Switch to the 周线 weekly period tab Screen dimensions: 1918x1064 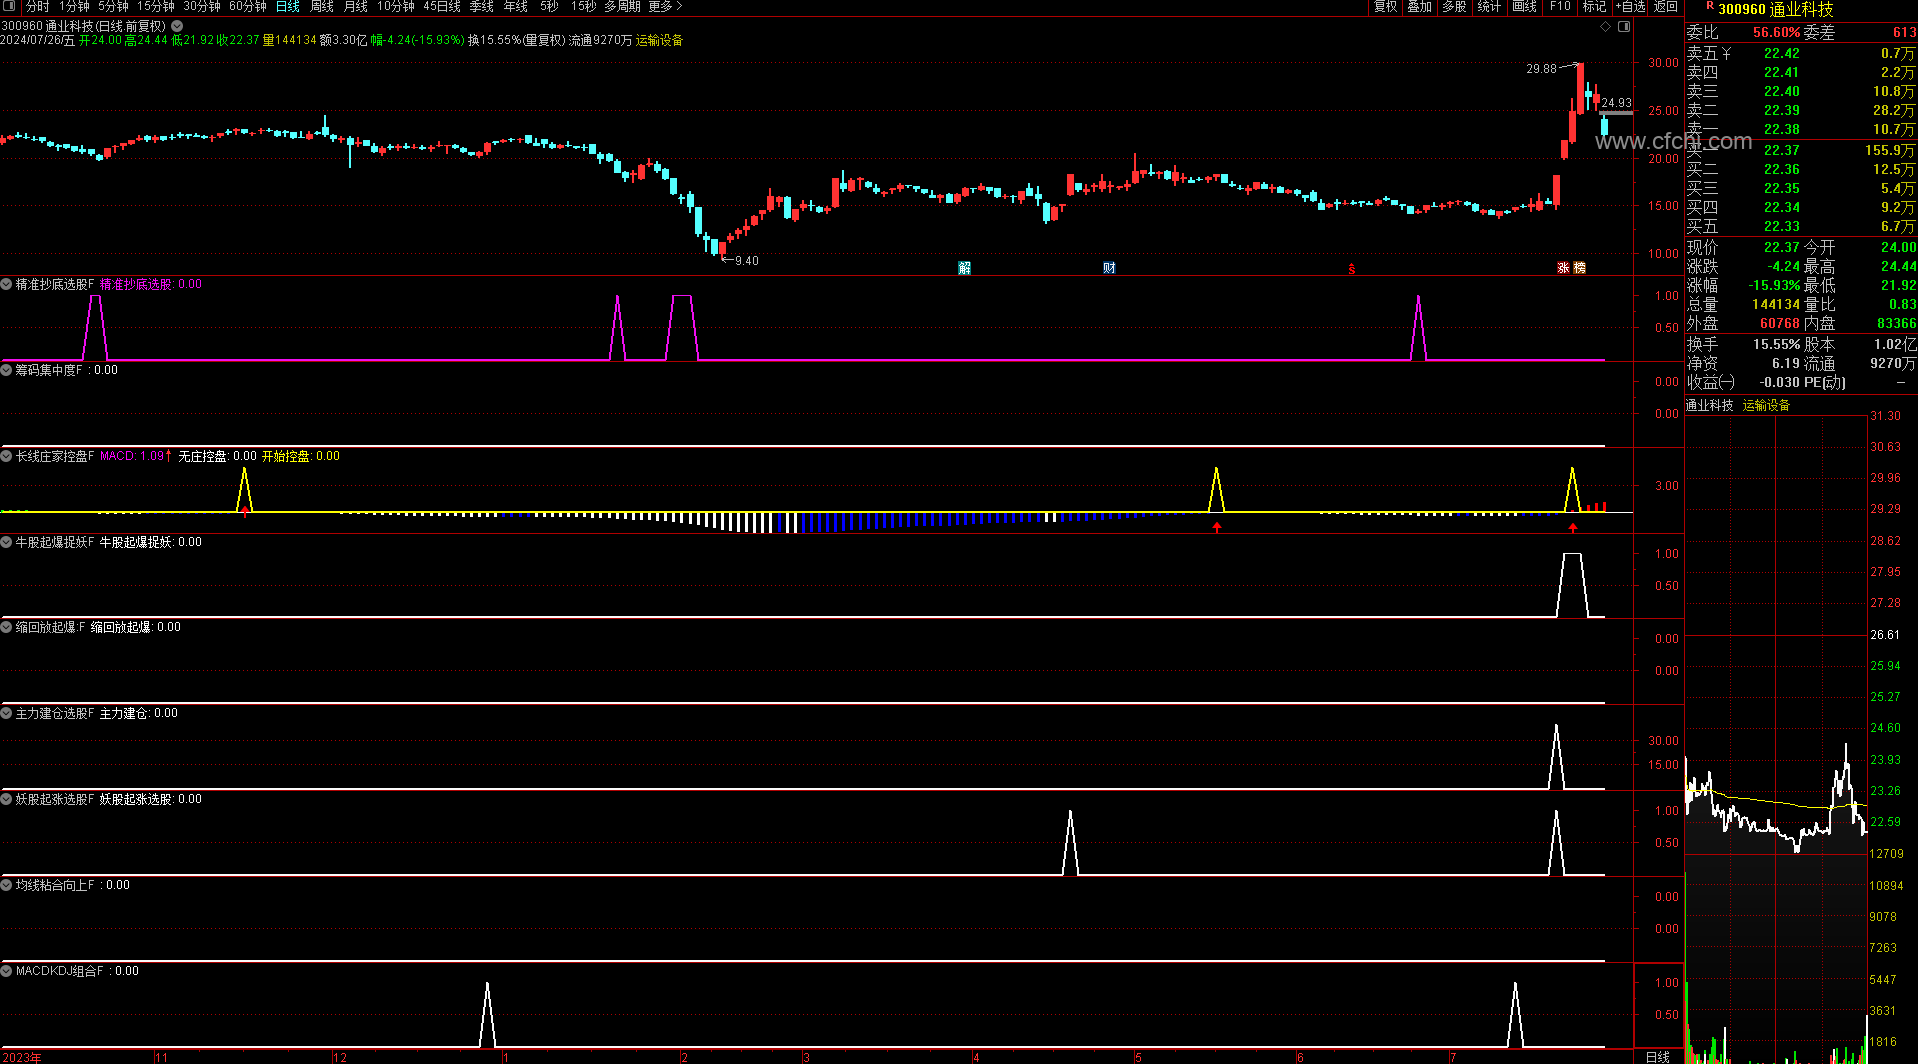(321, 7)
